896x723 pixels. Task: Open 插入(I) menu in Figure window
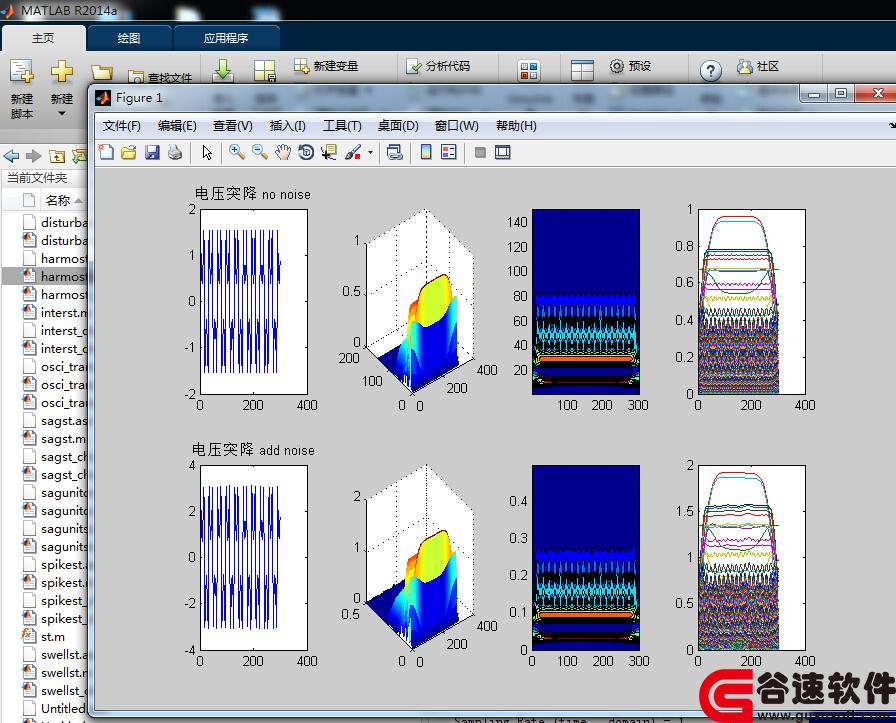(x=287, y=126)
